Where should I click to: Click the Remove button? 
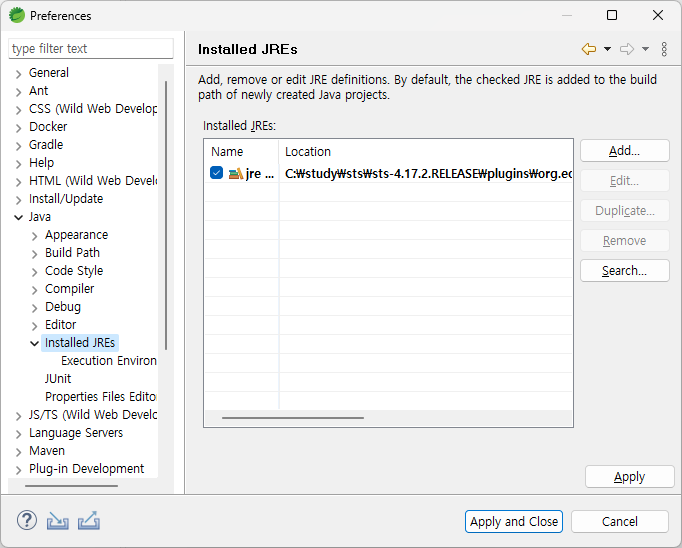click(625, 241)
